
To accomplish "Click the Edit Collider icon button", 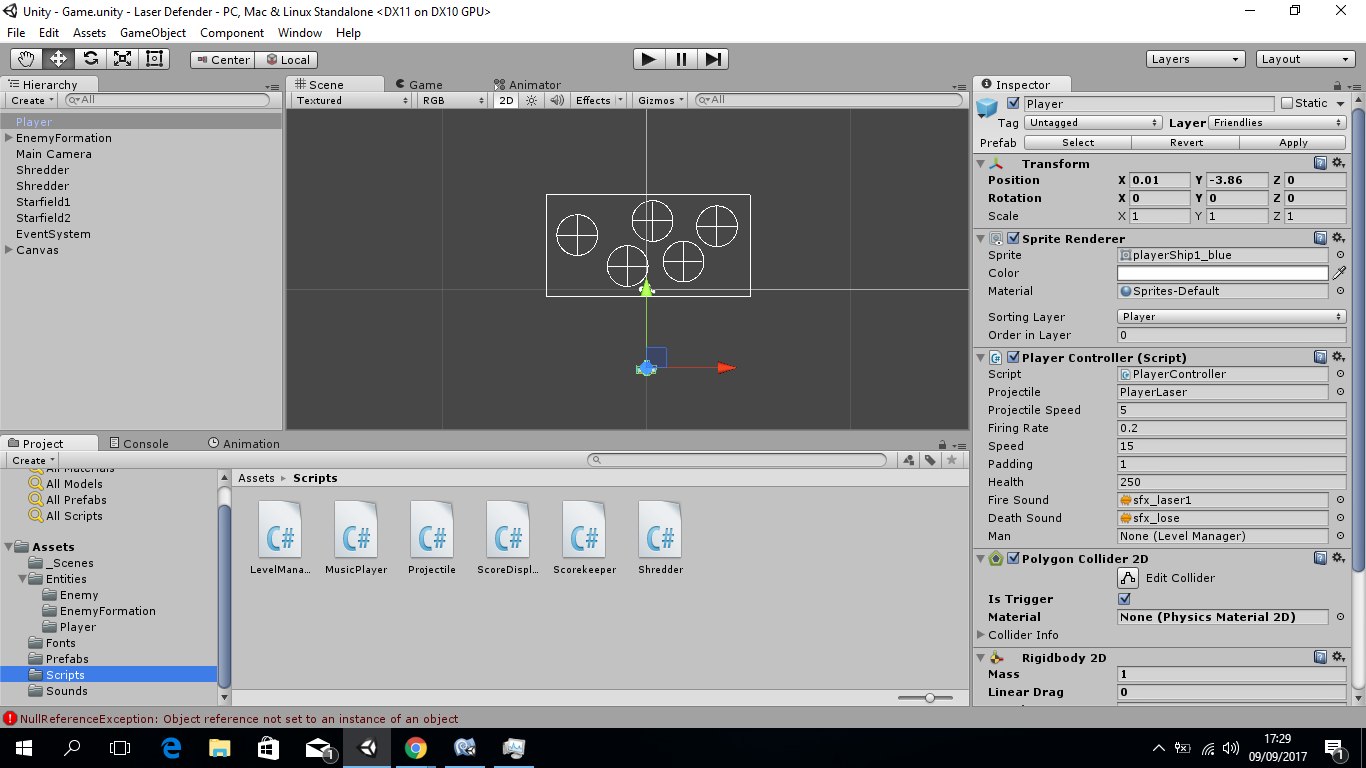I will (x=1128, y=578).
